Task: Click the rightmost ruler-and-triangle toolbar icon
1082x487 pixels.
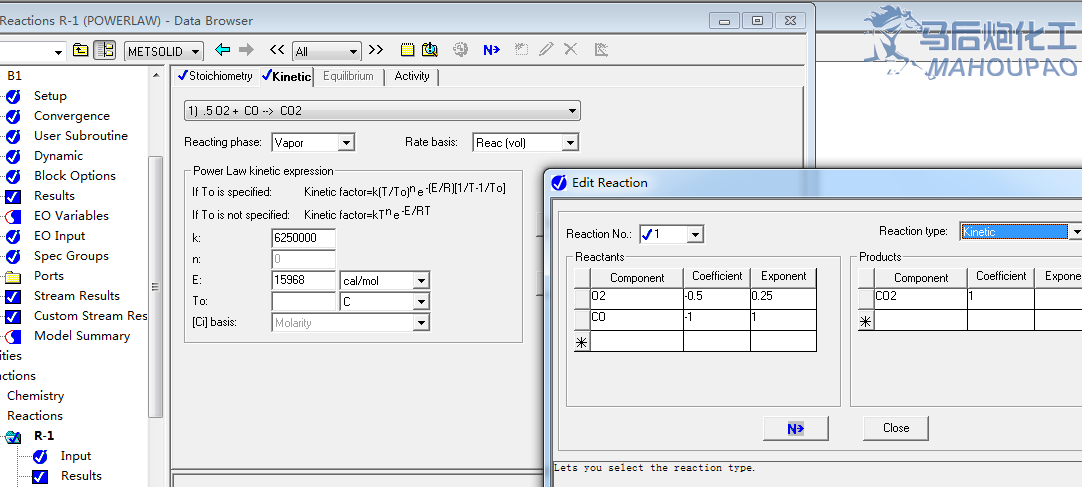Action: 600,50
